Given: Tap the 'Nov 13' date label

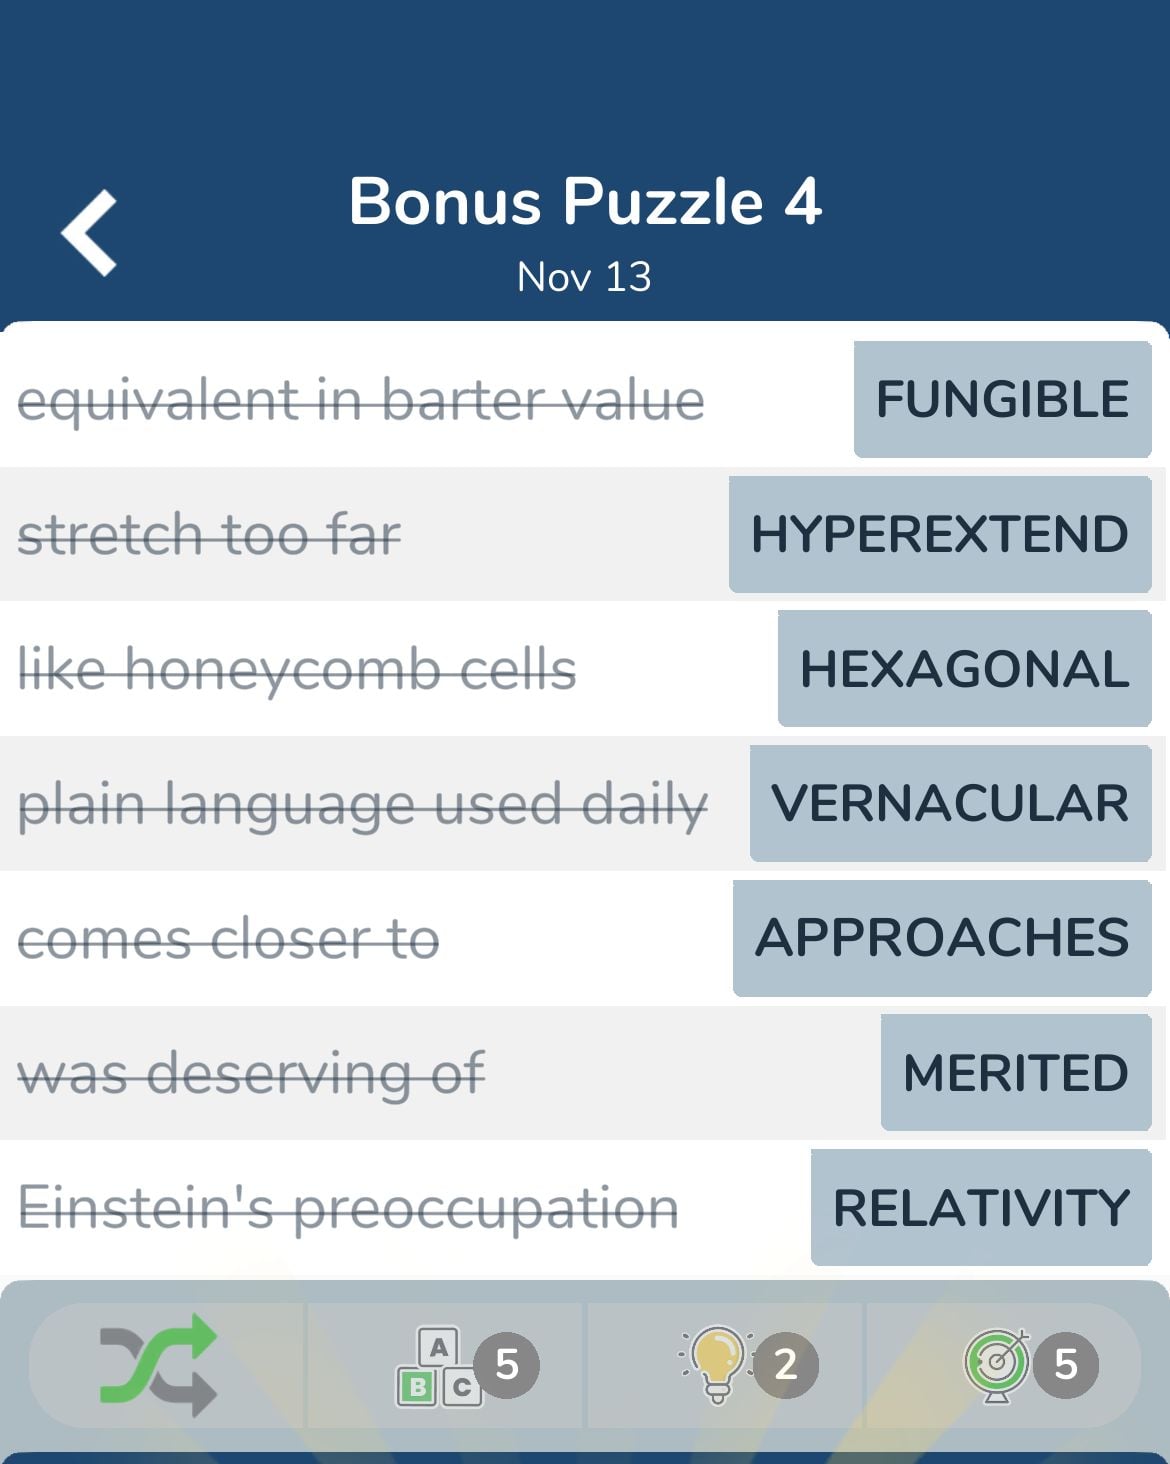Looking at the screenshot, I should [584, 277].
